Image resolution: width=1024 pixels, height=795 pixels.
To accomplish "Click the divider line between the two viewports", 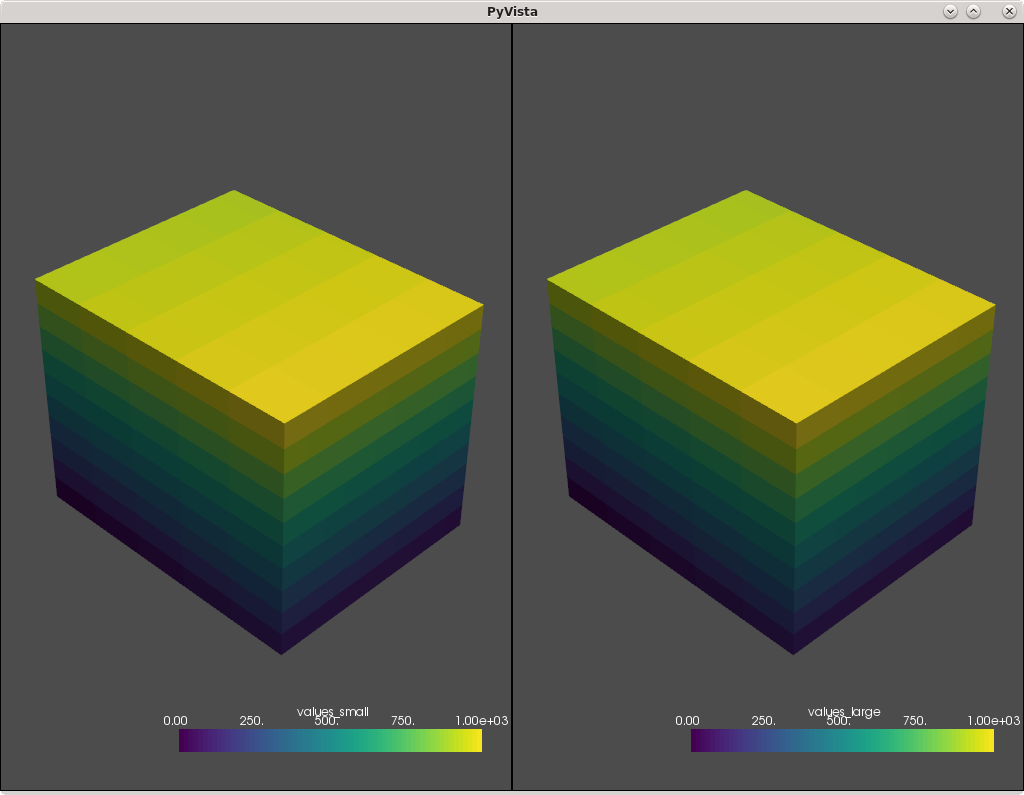I will [x=512, y=400].
